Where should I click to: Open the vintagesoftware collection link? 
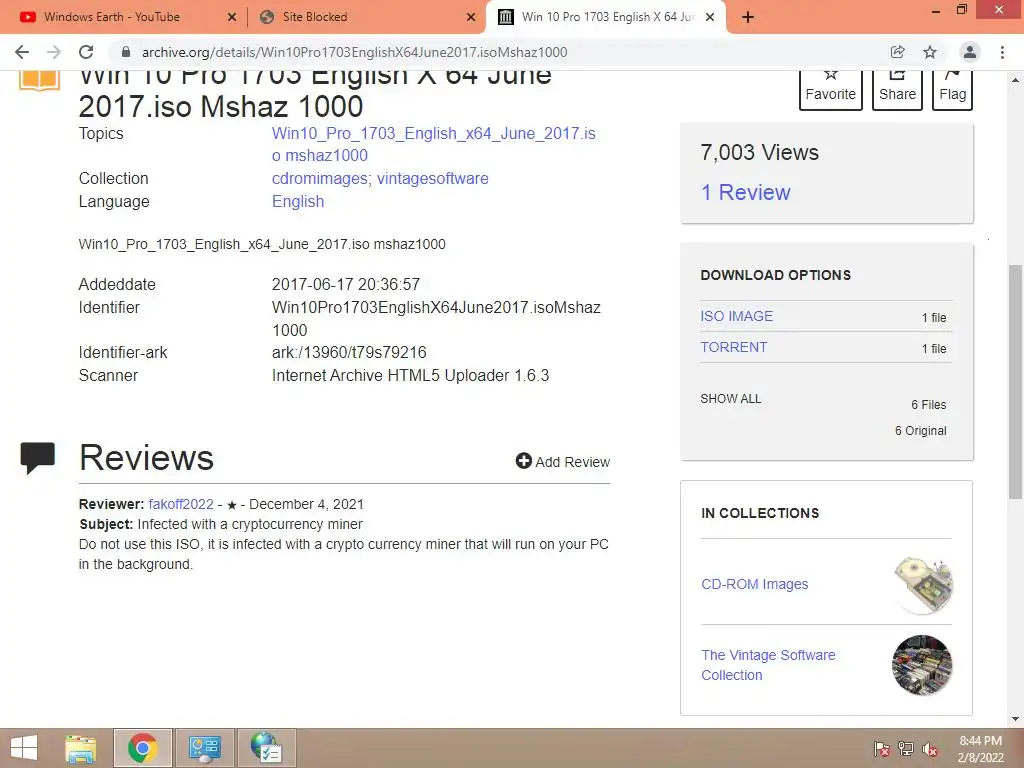coord(432,178)
